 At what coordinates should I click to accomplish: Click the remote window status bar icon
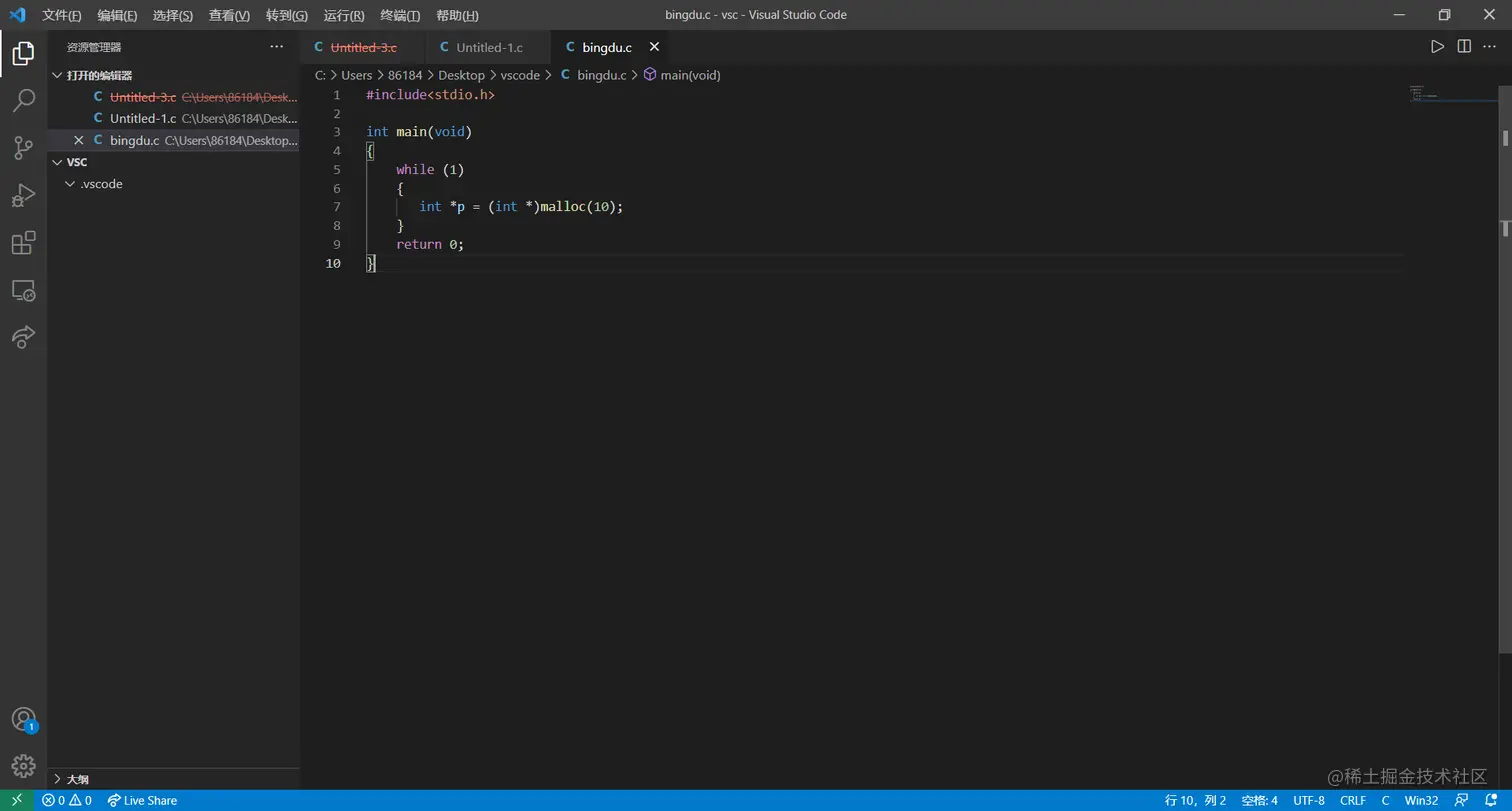(17, 800)
